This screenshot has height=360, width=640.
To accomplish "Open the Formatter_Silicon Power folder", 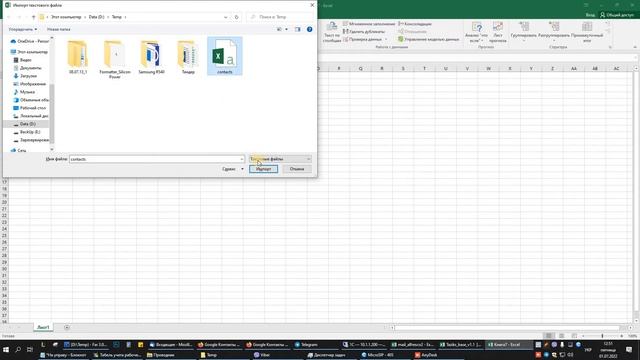I will (x=115, y=59).
